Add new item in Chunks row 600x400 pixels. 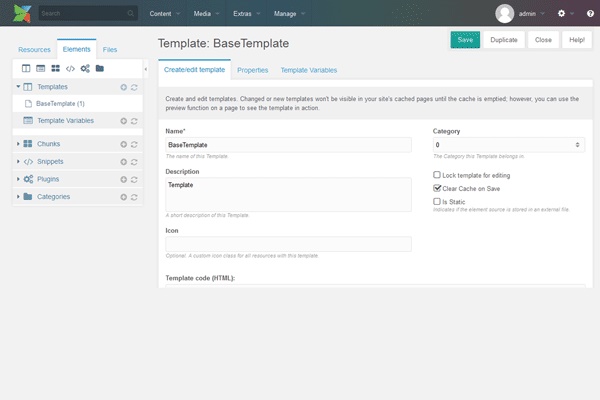[124, 144]
